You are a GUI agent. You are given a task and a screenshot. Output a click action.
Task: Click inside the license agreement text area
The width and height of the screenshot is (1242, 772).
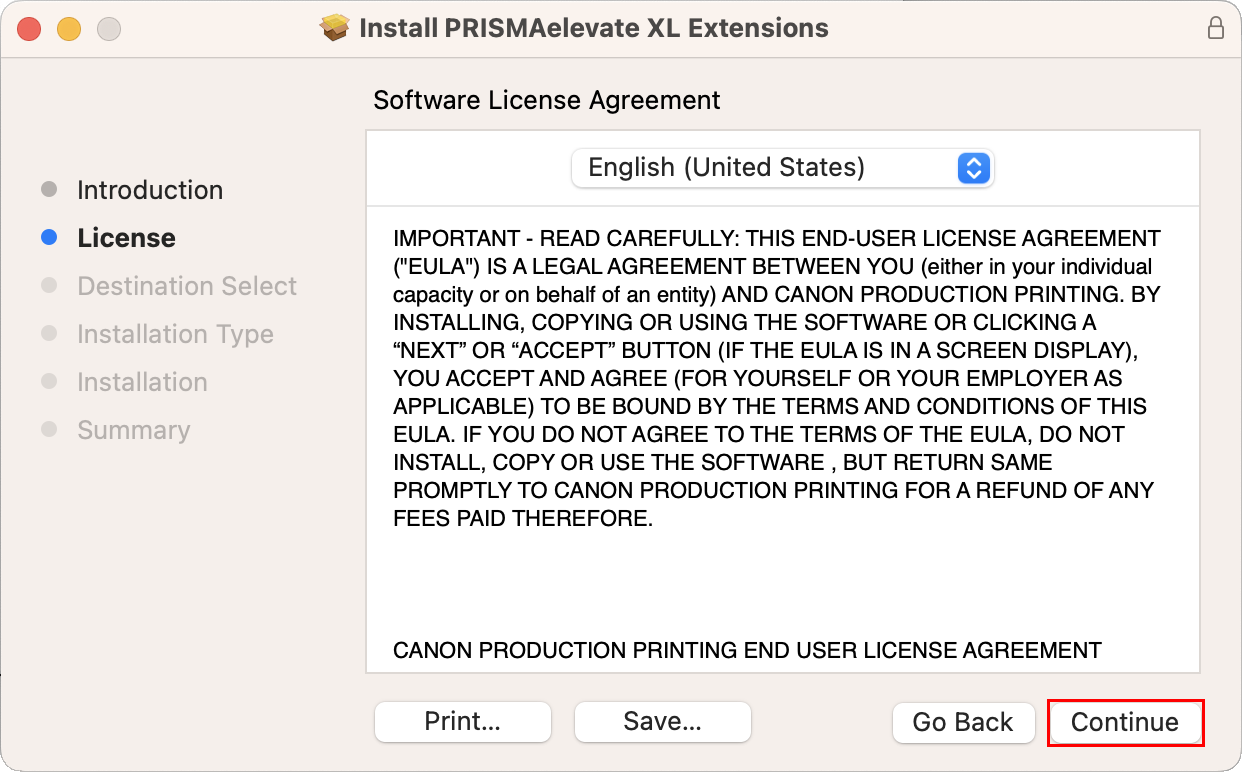pyautogui.click(x=782, y=440)
